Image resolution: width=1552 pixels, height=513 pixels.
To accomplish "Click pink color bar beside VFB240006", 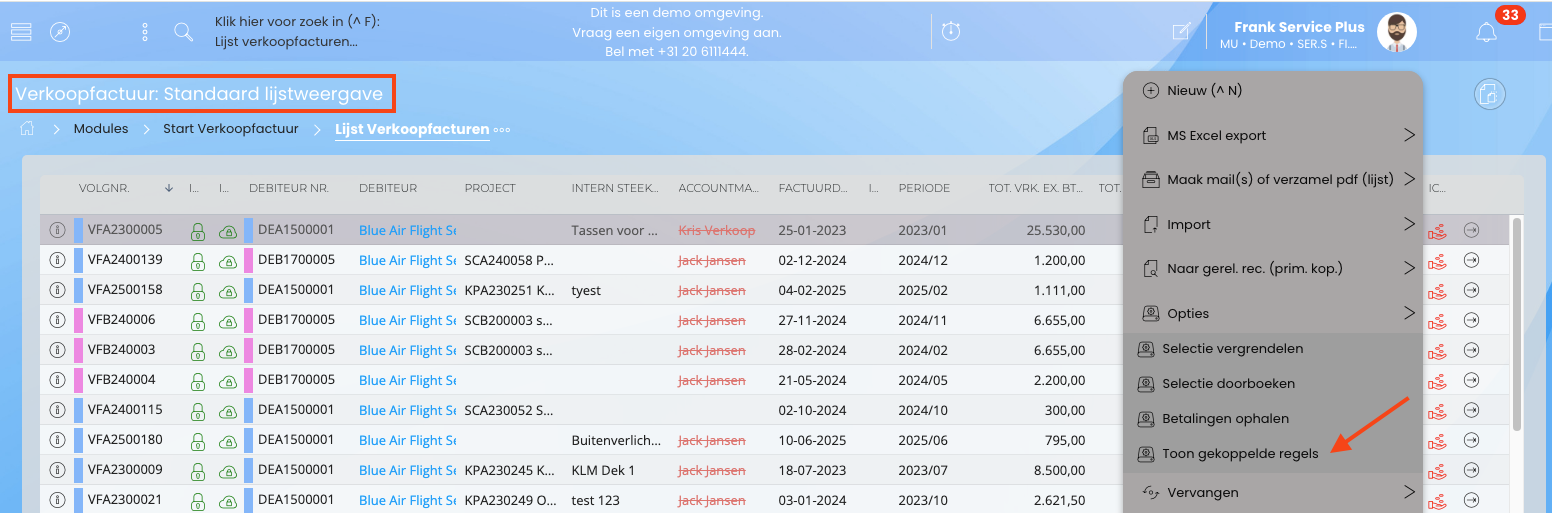I will pyautogui.click(x=78, y=320).
